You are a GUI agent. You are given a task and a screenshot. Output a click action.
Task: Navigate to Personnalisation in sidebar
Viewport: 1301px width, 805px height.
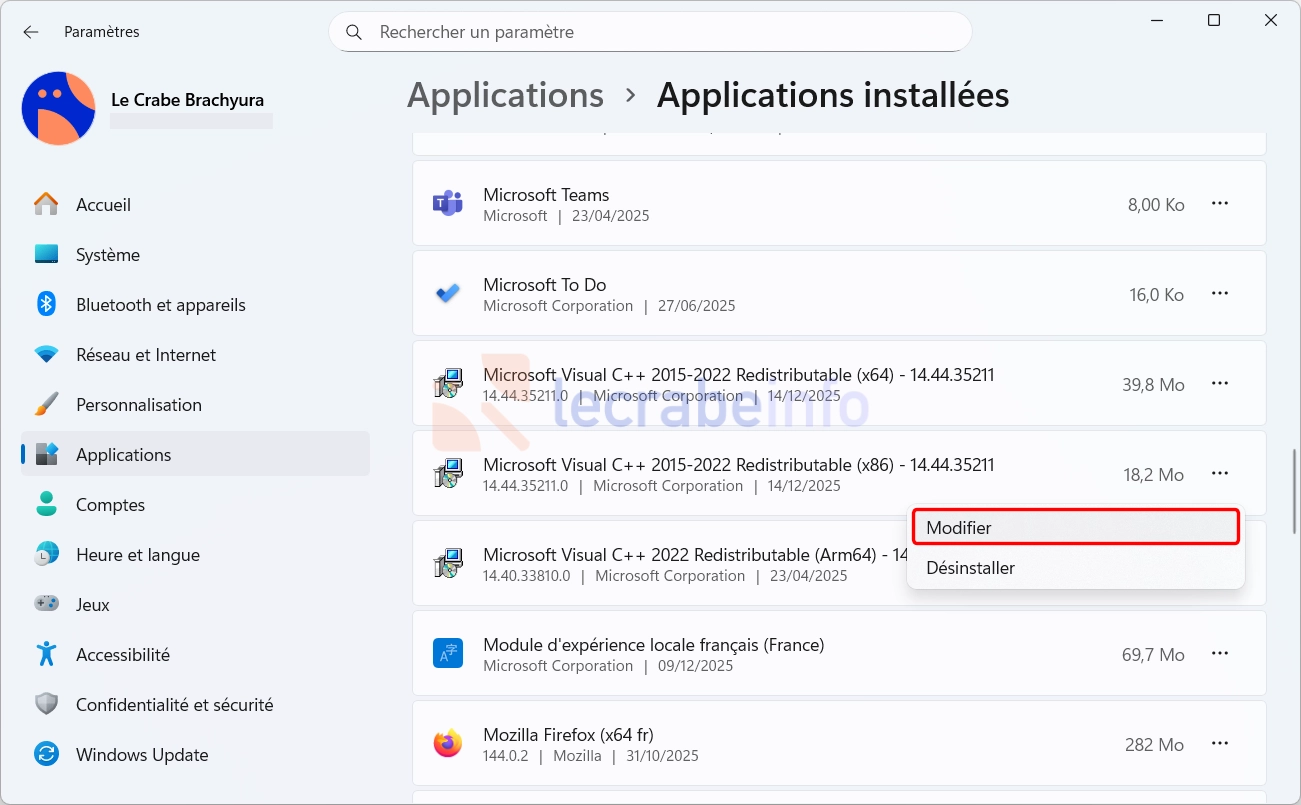[138, 405]
